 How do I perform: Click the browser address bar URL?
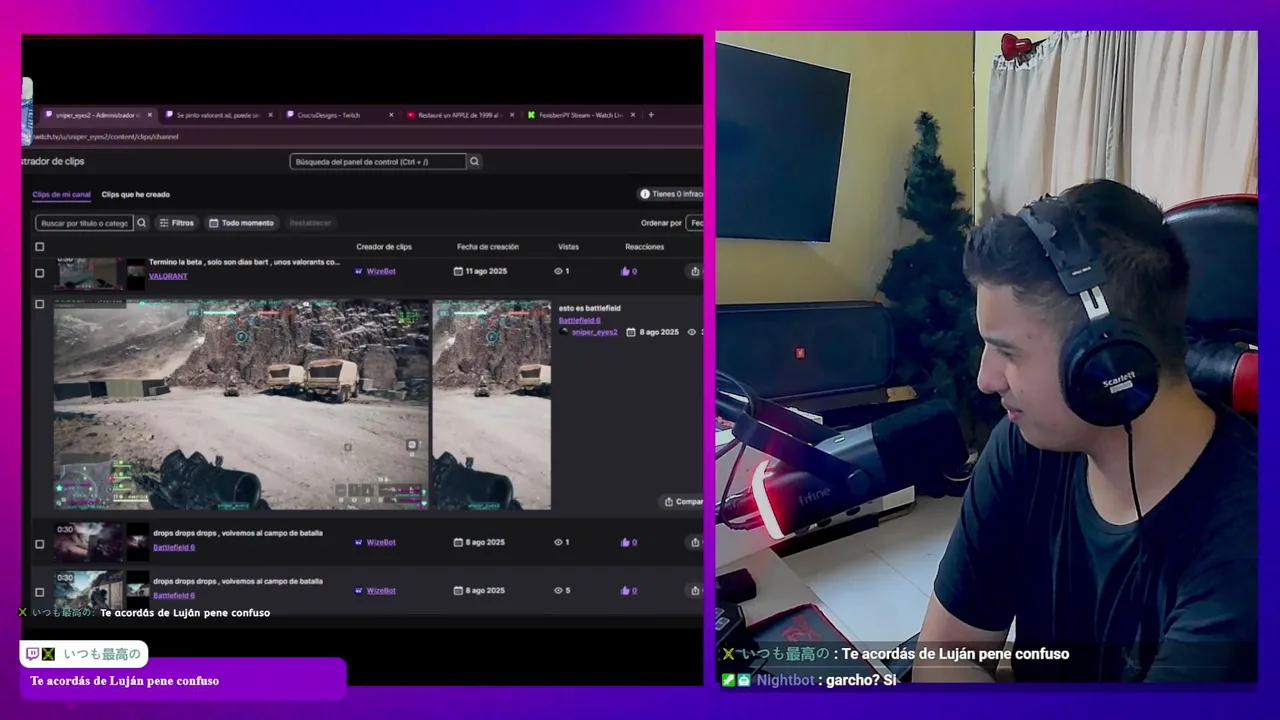(105, 137)
